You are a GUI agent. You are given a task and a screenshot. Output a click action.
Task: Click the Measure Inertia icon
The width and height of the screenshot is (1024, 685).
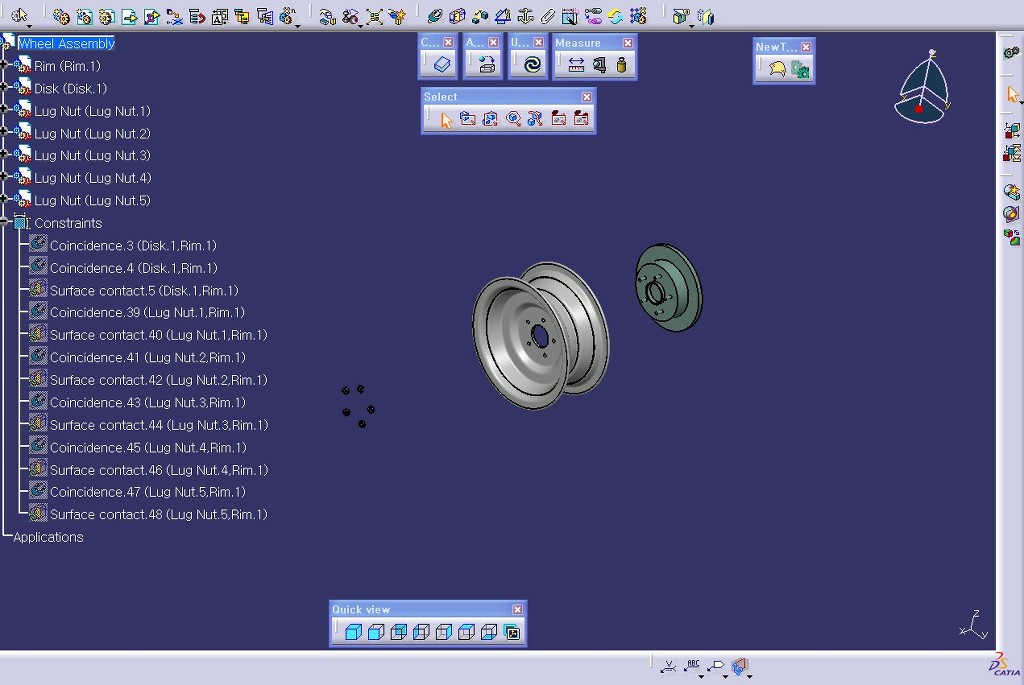[x=621, y=65]
